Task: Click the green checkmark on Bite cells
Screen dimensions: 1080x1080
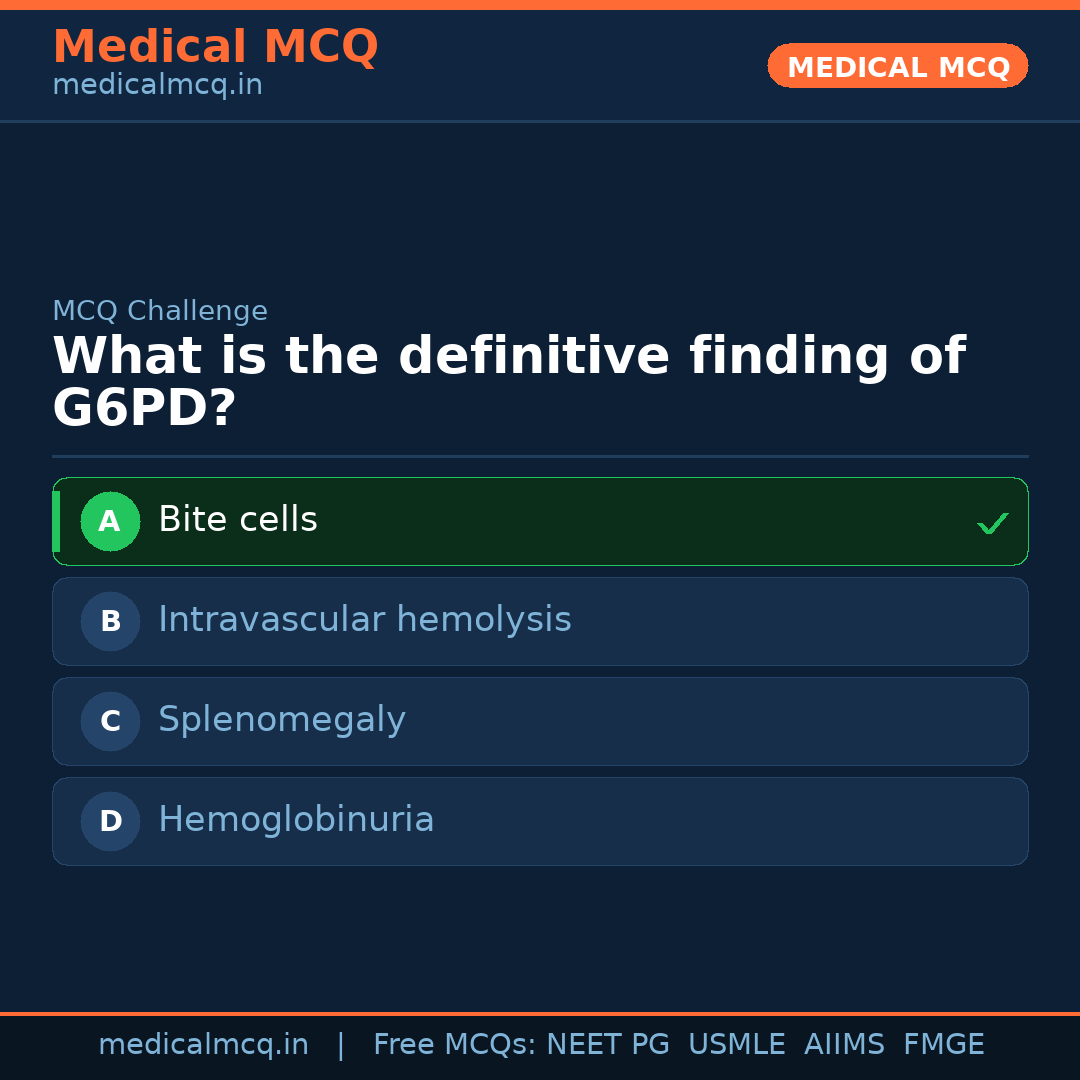Action: [992, 523]
